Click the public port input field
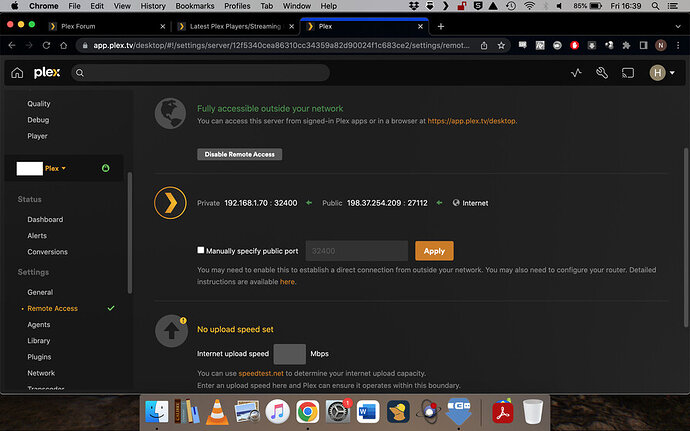Image resolution: width=690 pixels, height=431 pixels. (356, 251)
